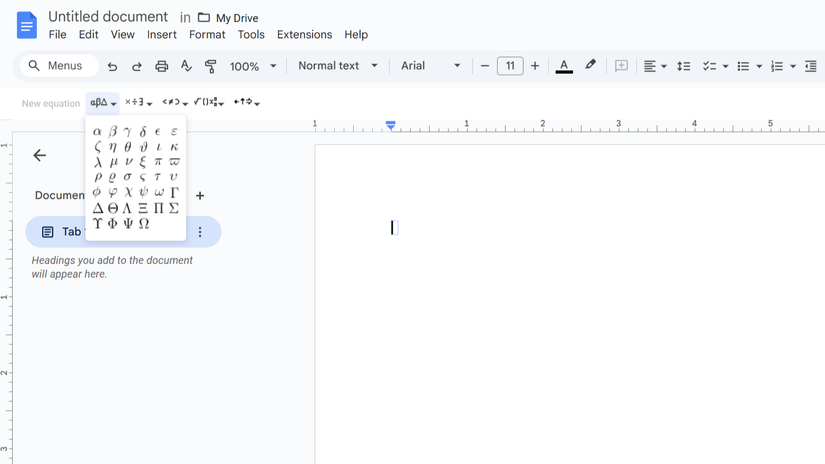Click the My Drive folder icon
The image size is (825, 464).
[x=204, y=18]
